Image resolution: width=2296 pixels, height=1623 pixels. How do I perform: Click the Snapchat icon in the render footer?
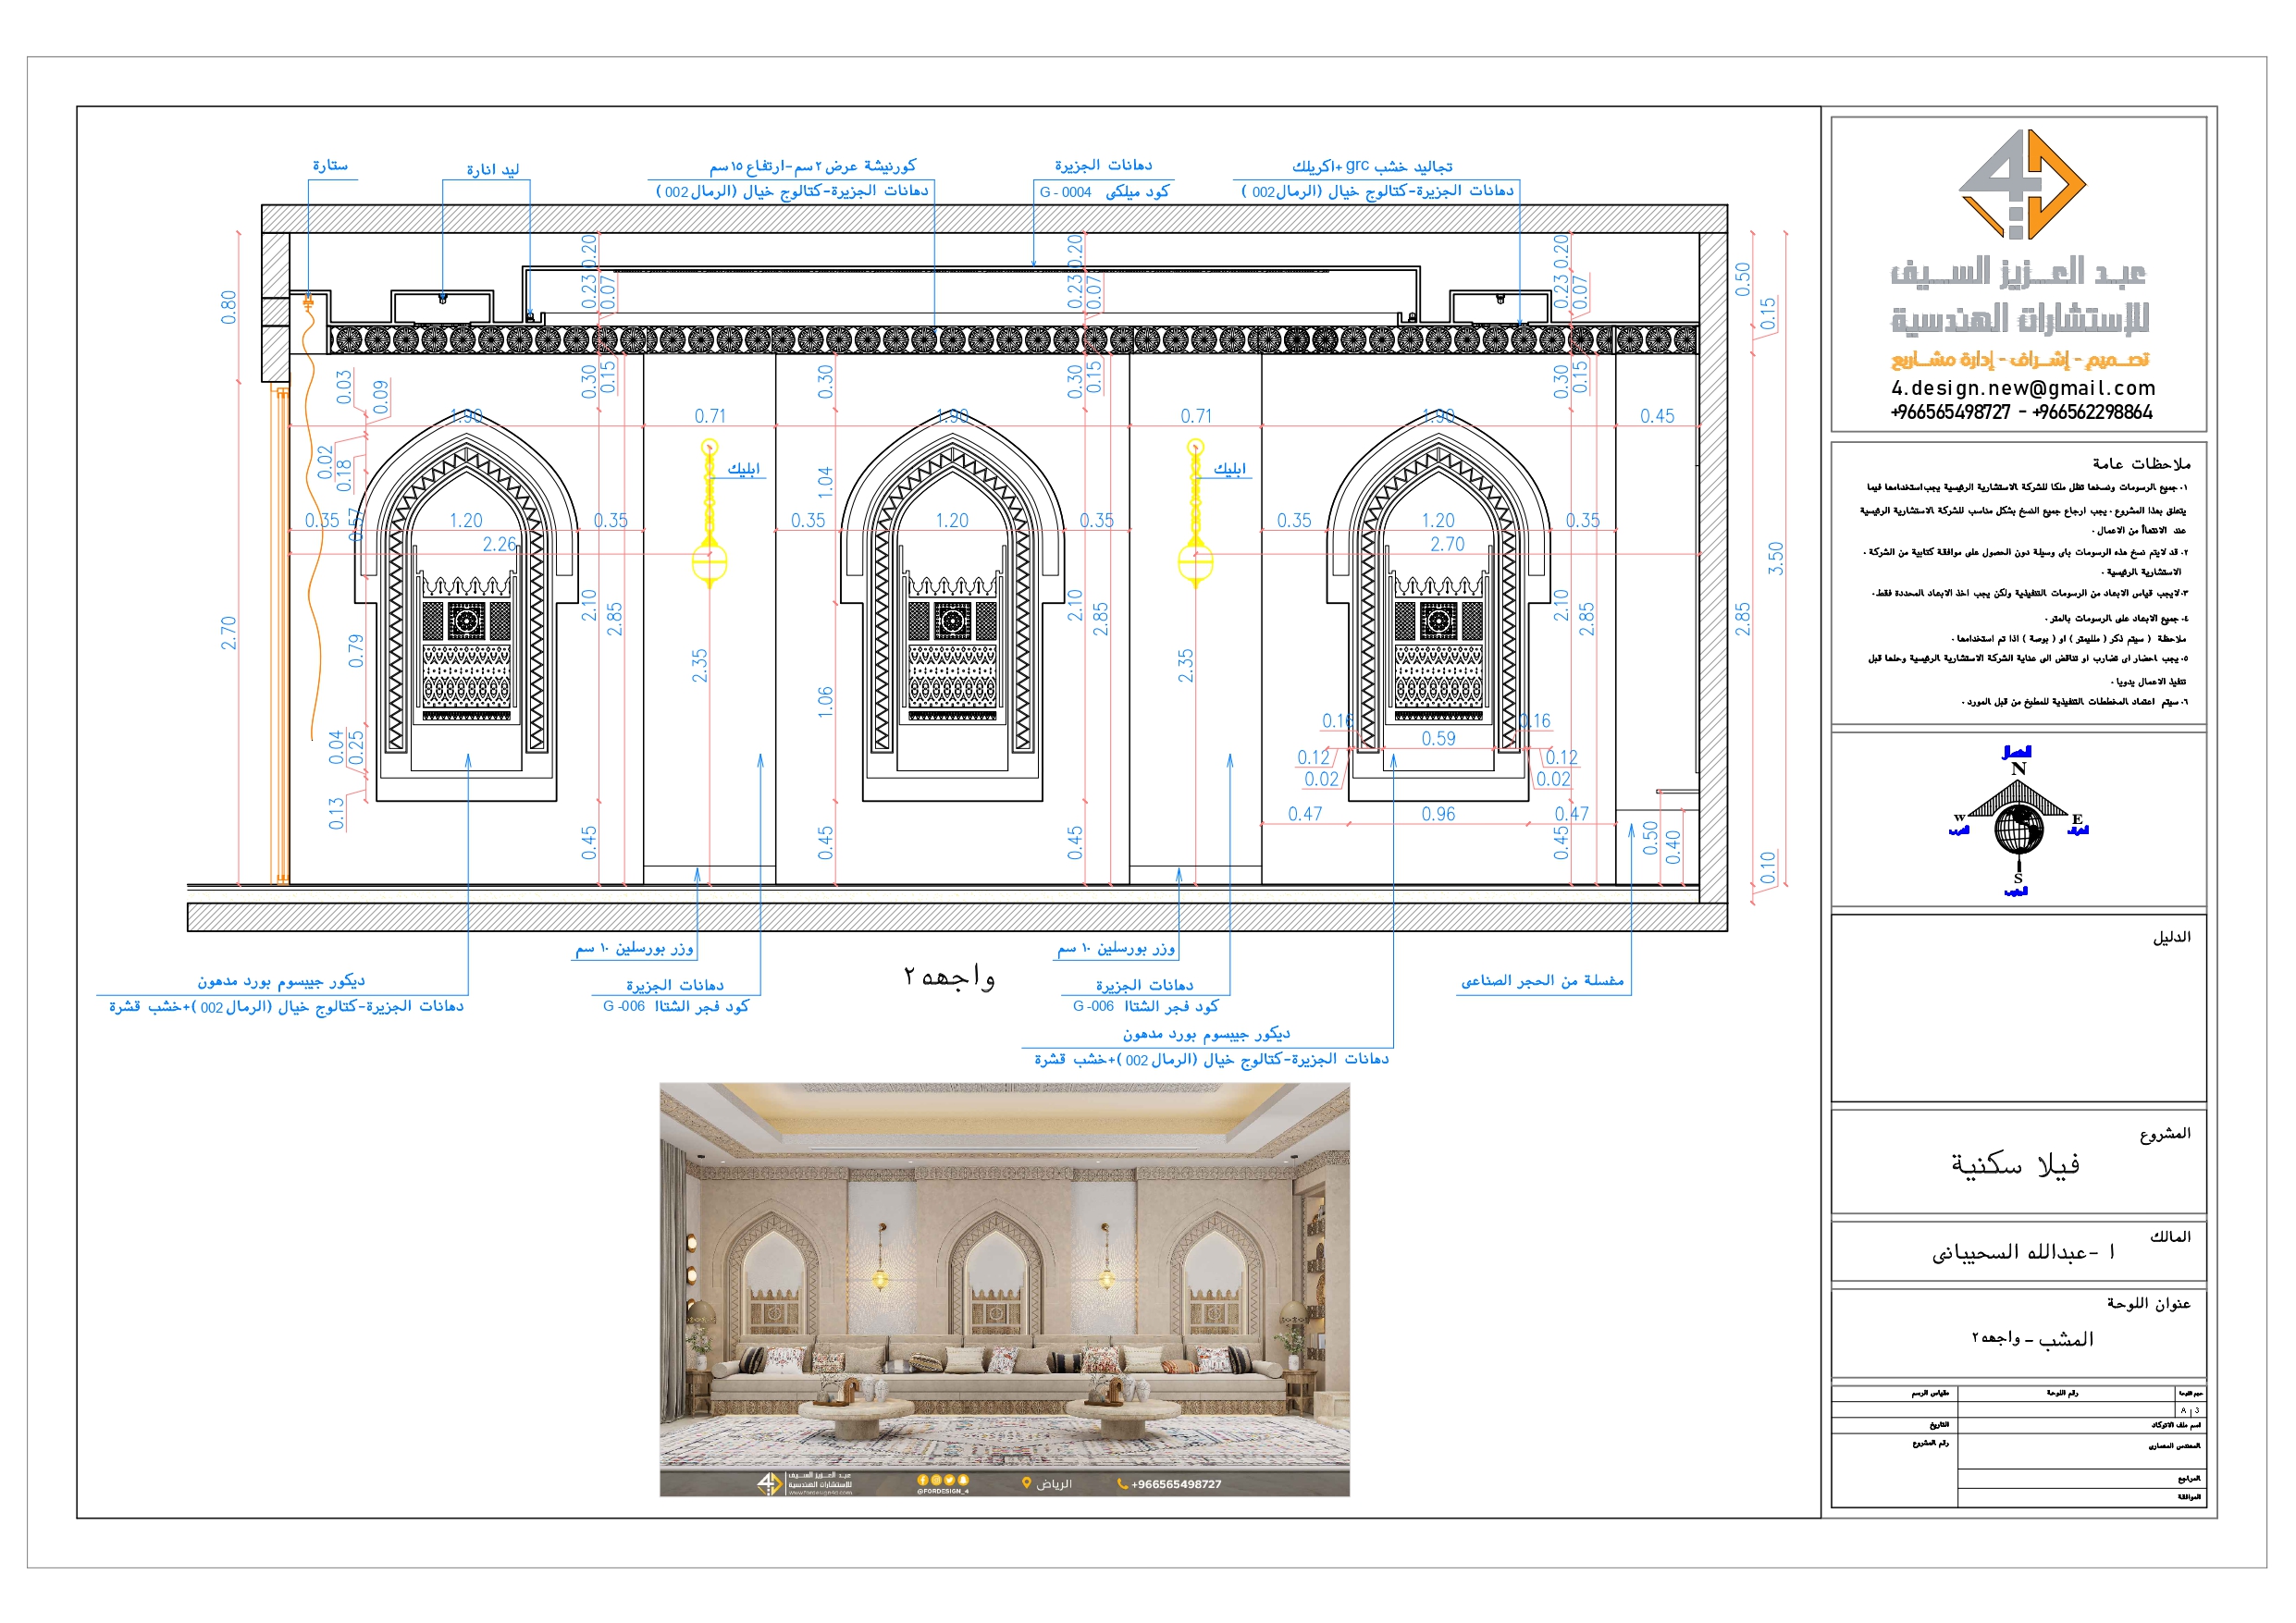[x=963, y=1479]
